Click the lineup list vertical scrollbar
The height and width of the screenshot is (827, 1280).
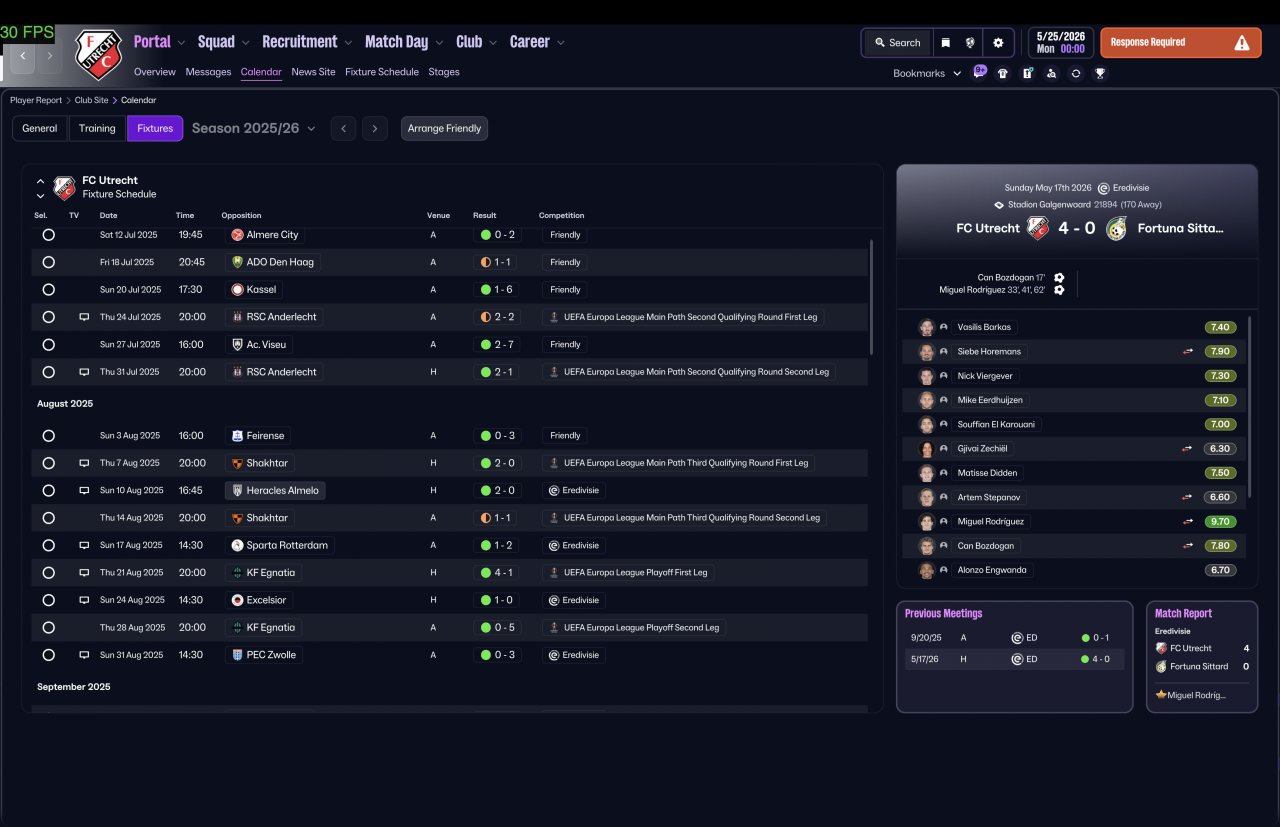tap(1251, 407)
